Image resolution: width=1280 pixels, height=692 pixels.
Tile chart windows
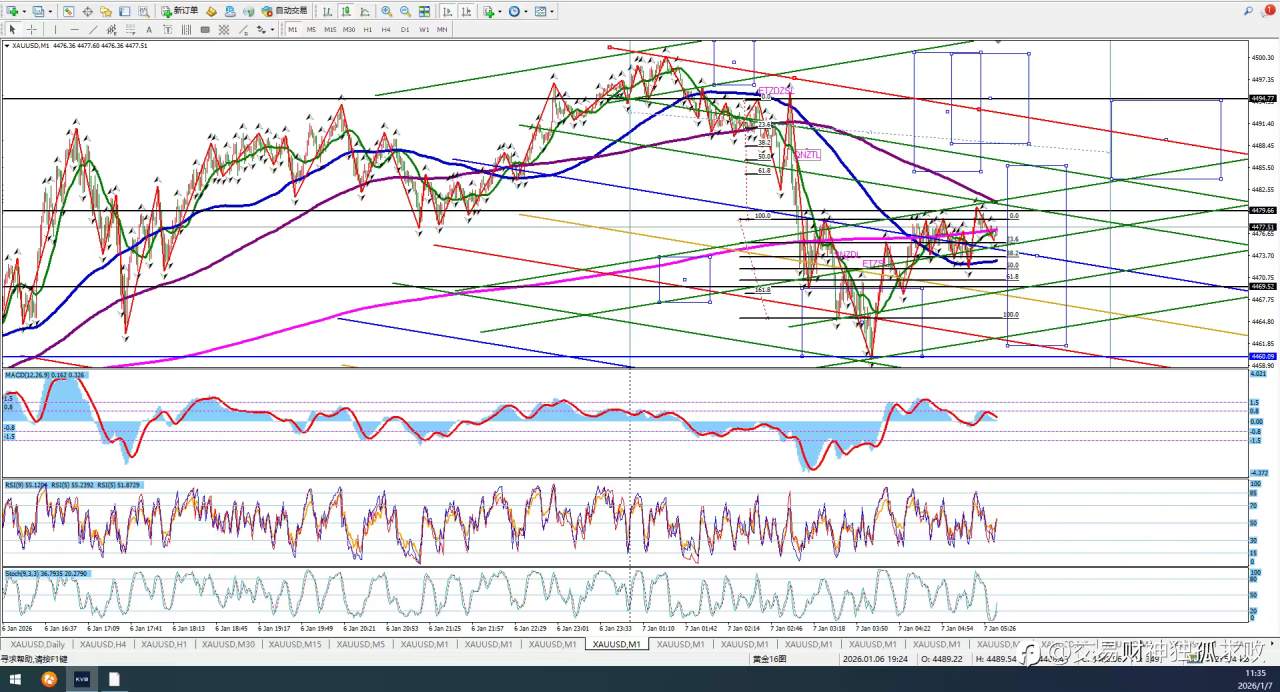pyautogui.click(x=424, y=11)
